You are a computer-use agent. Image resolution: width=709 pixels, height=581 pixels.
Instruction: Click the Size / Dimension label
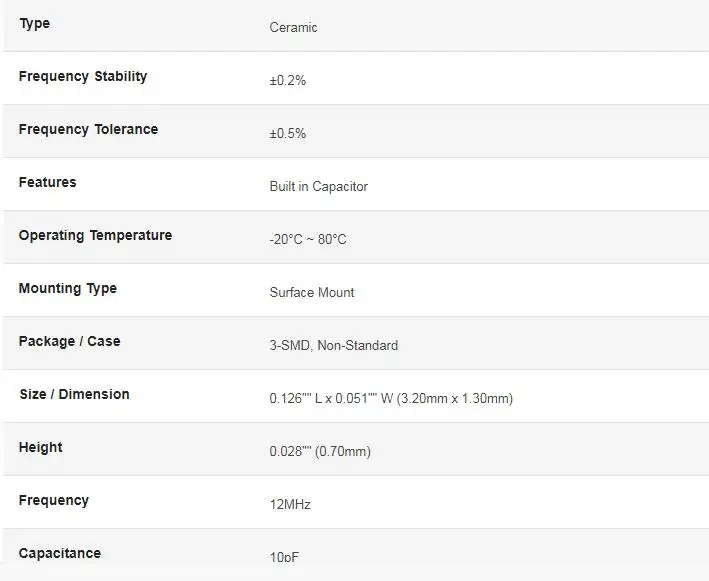pyautogui.click(x=74, y=395)
